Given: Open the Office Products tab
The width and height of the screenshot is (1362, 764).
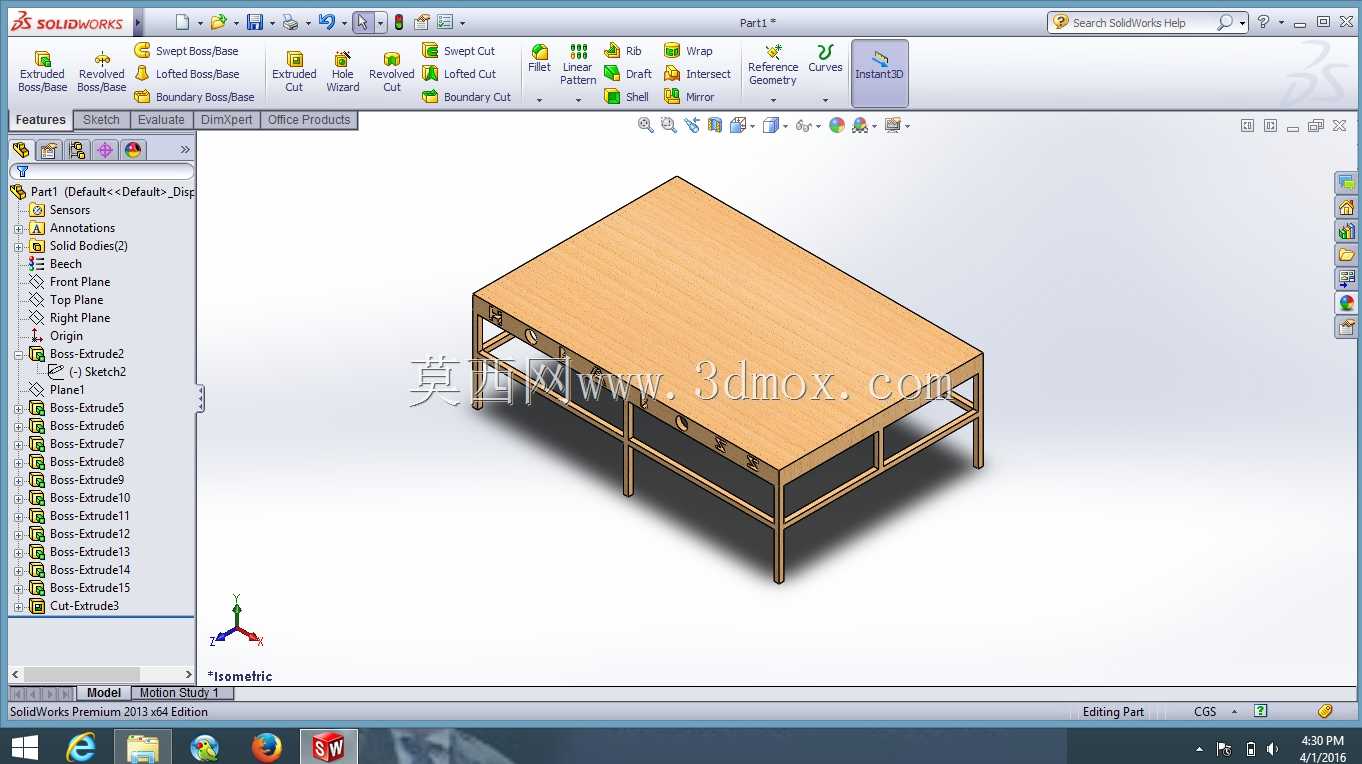Looking at the screenshot, I should pos(309,120).
